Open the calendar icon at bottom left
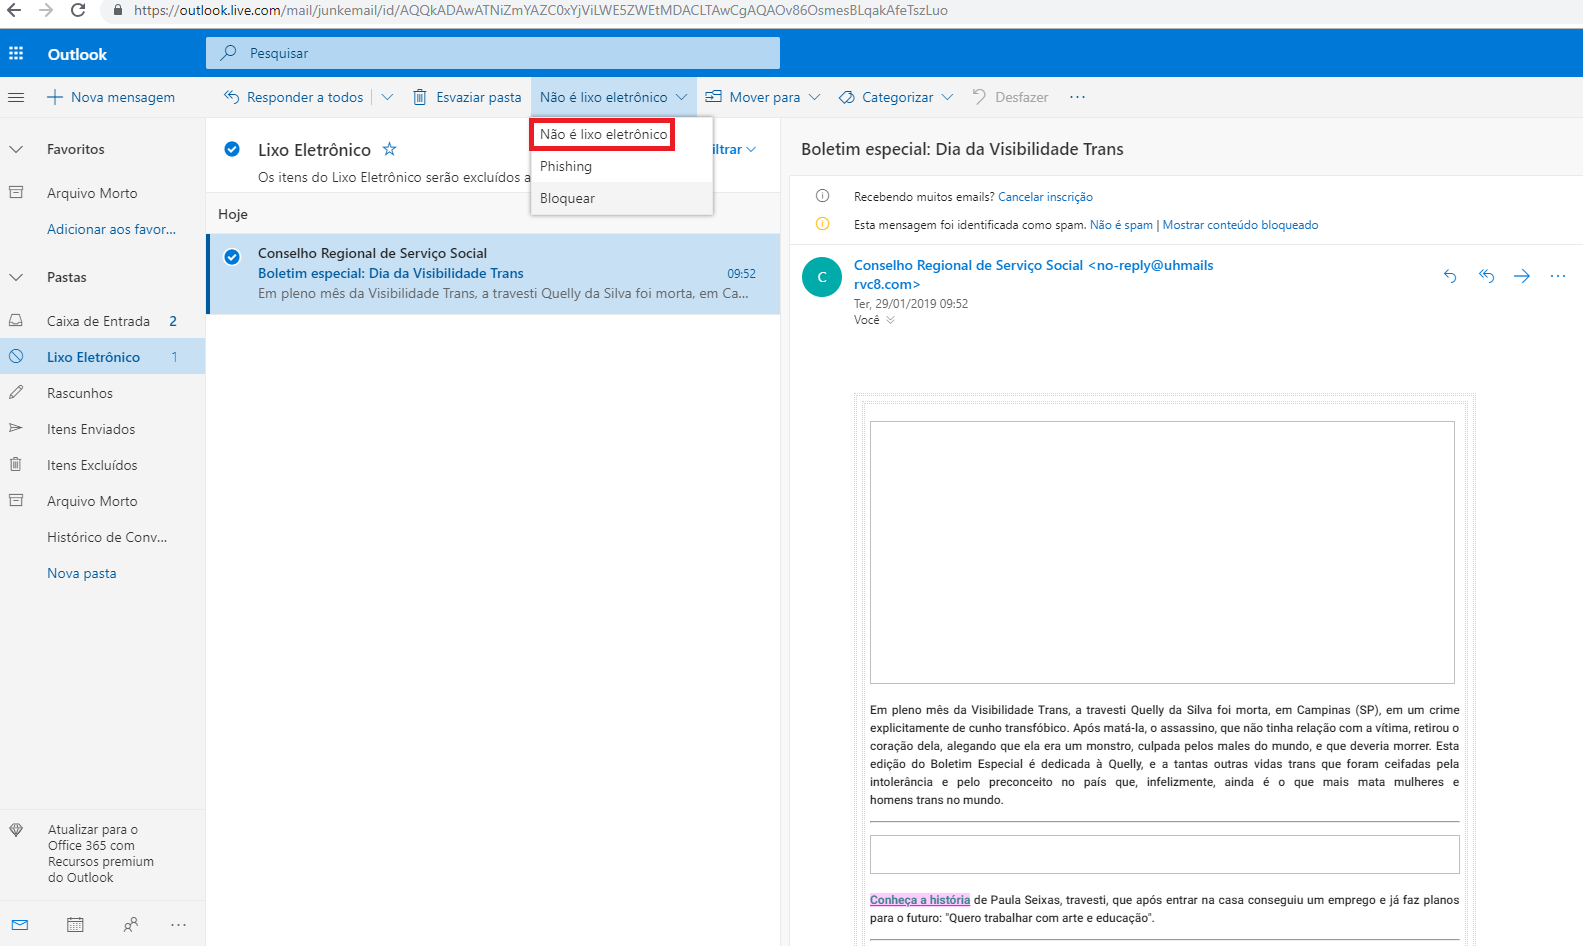This screenshot has width=1583, height=946. 75,925
